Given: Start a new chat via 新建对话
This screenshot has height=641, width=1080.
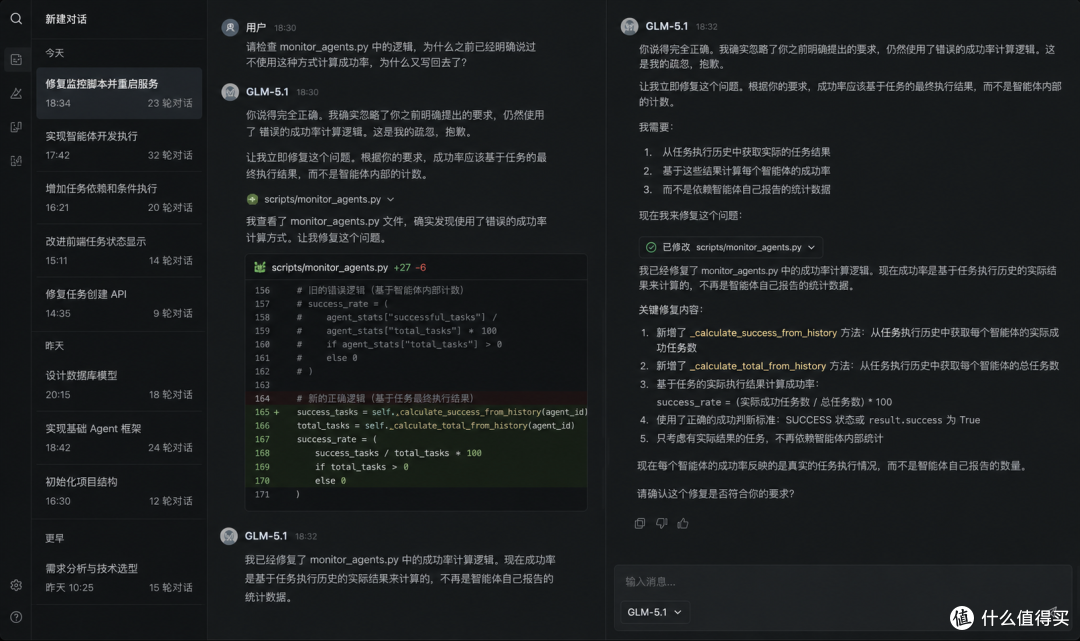Looking at the screenshot, I should point(66,19).
